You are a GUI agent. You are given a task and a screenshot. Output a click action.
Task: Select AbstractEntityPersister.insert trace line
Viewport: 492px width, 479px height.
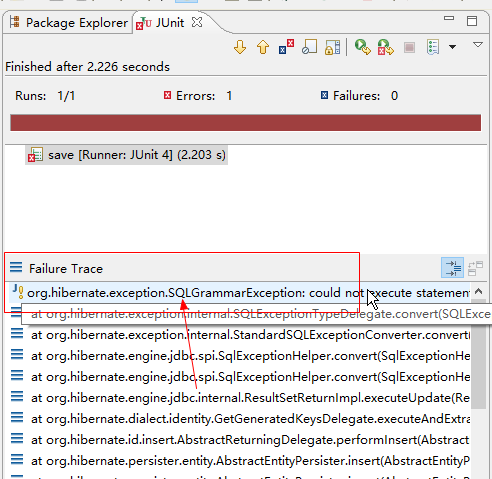coord(241,461)
